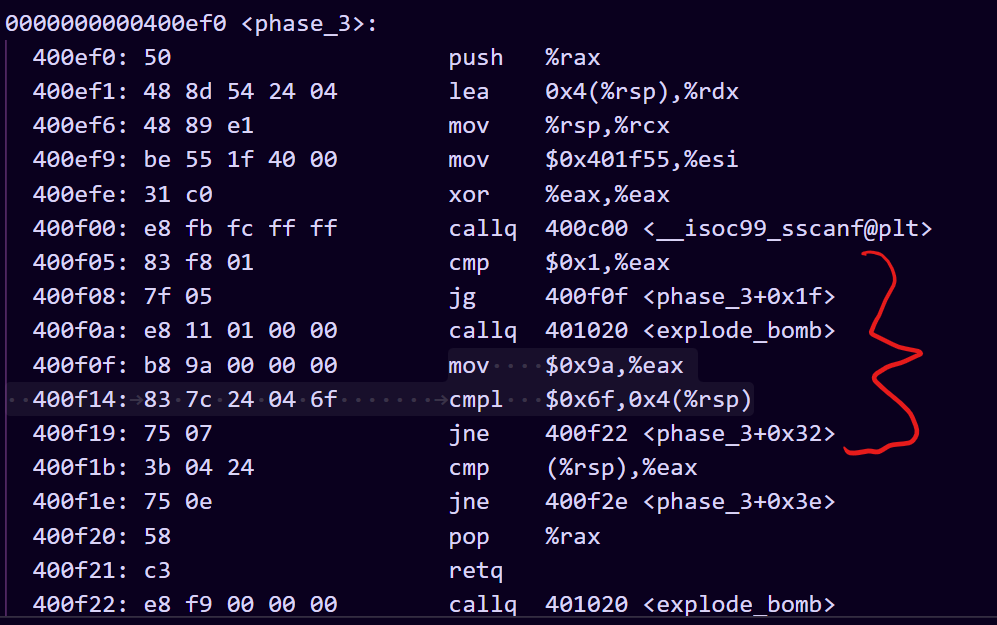Click the %rsp,%rcx operands of mov
Screen dimensions: 997x625
click(x=607, y=126)
